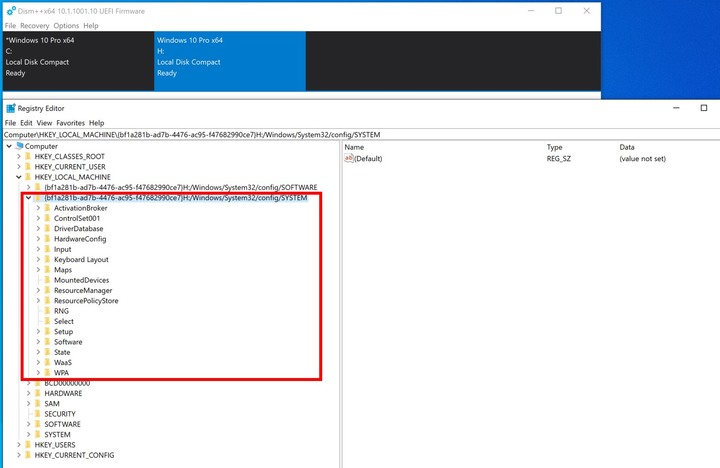Screen dimensions: 720x468
Task: Click the Dism++ app icon in title bar
Action: [11, 11]
